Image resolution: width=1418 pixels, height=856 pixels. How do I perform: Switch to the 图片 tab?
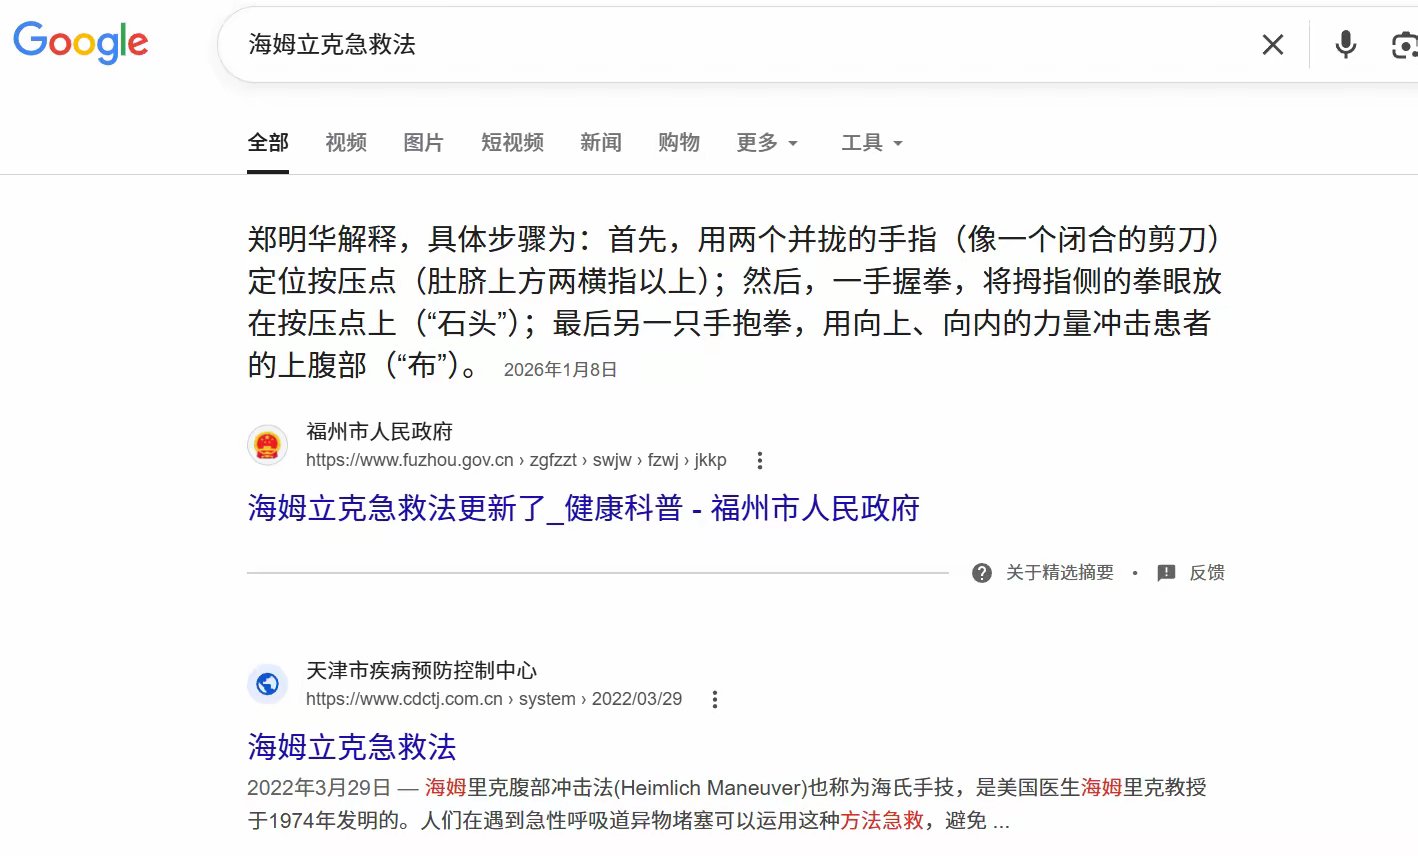[423, 143]
